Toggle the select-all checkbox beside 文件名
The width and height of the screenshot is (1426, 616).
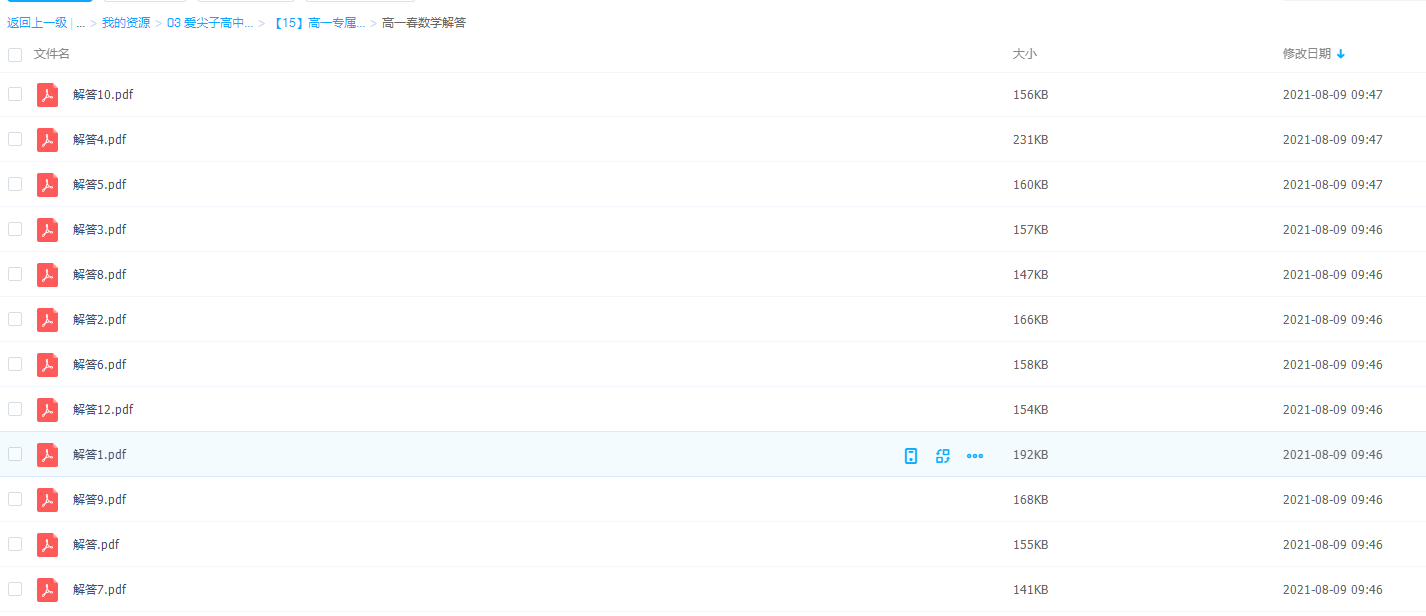pos(15,55)
